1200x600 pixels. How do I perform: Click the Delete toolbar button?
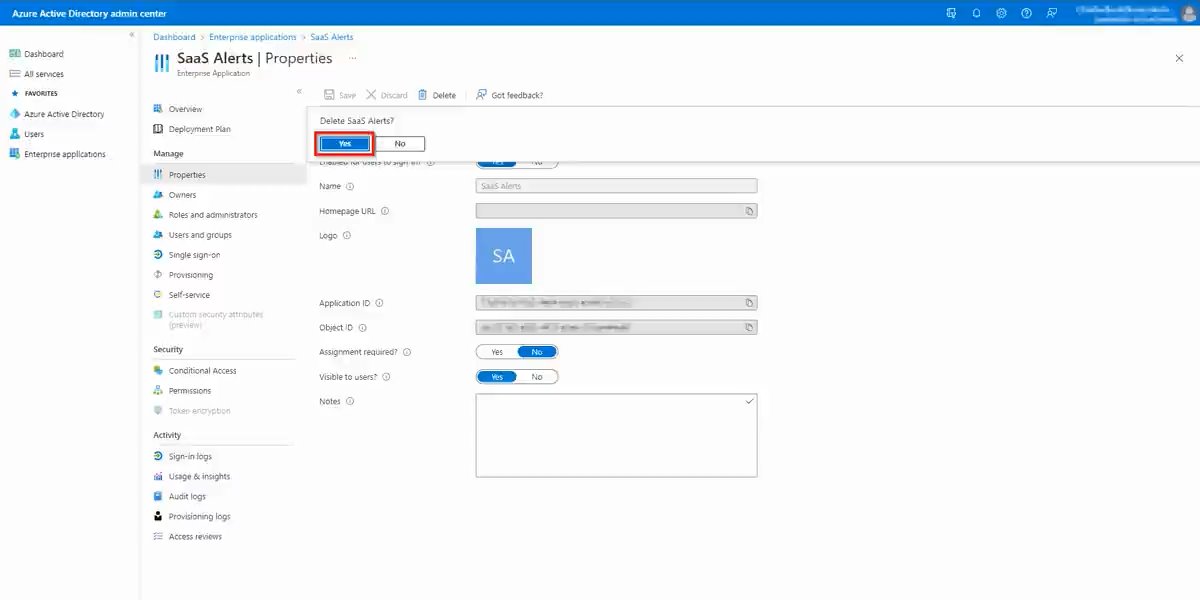coord(437,95)
